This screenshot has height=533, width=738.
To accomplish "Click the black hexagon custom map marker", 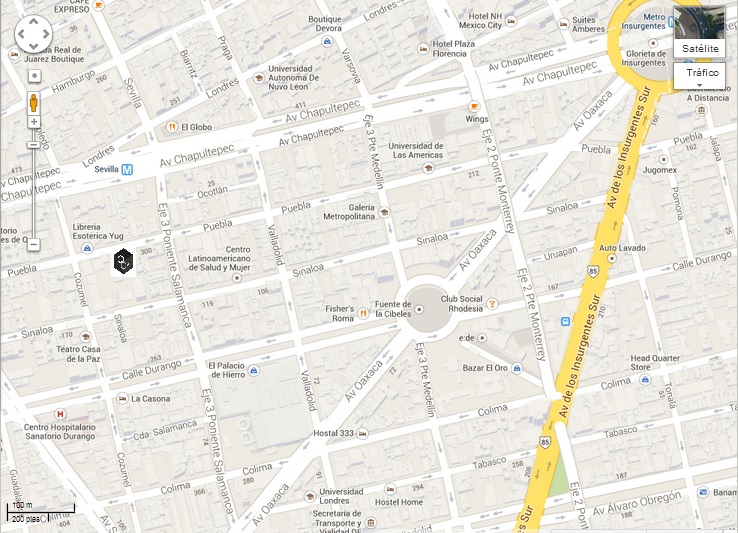I will click(x=123, y=262).
